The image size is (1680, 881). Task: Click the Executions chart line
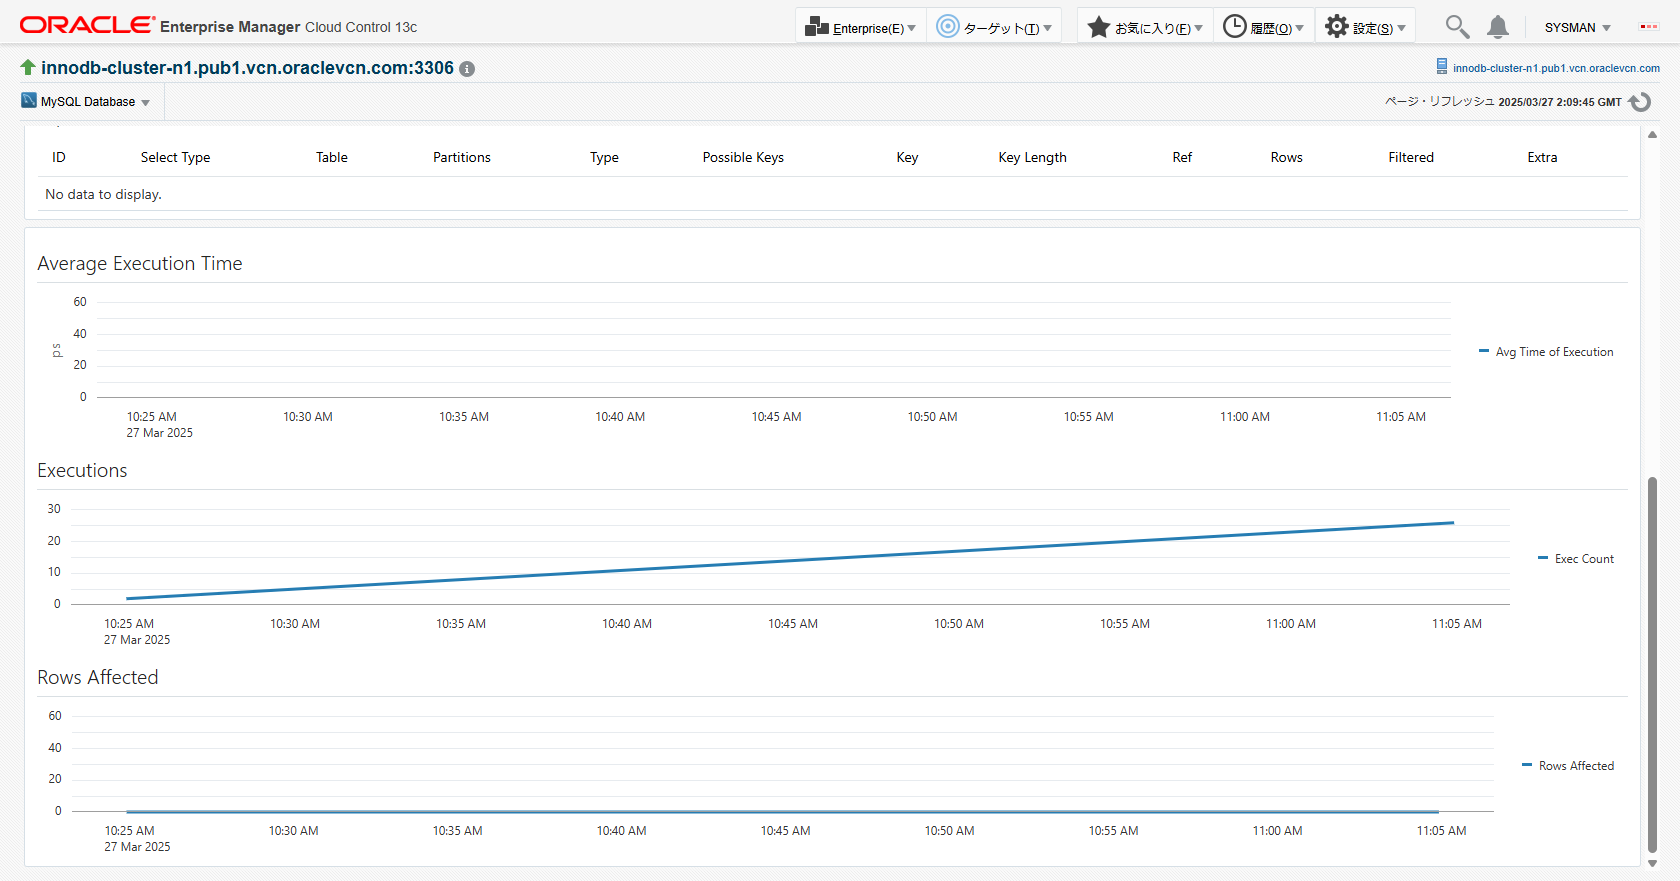[790, 561]
